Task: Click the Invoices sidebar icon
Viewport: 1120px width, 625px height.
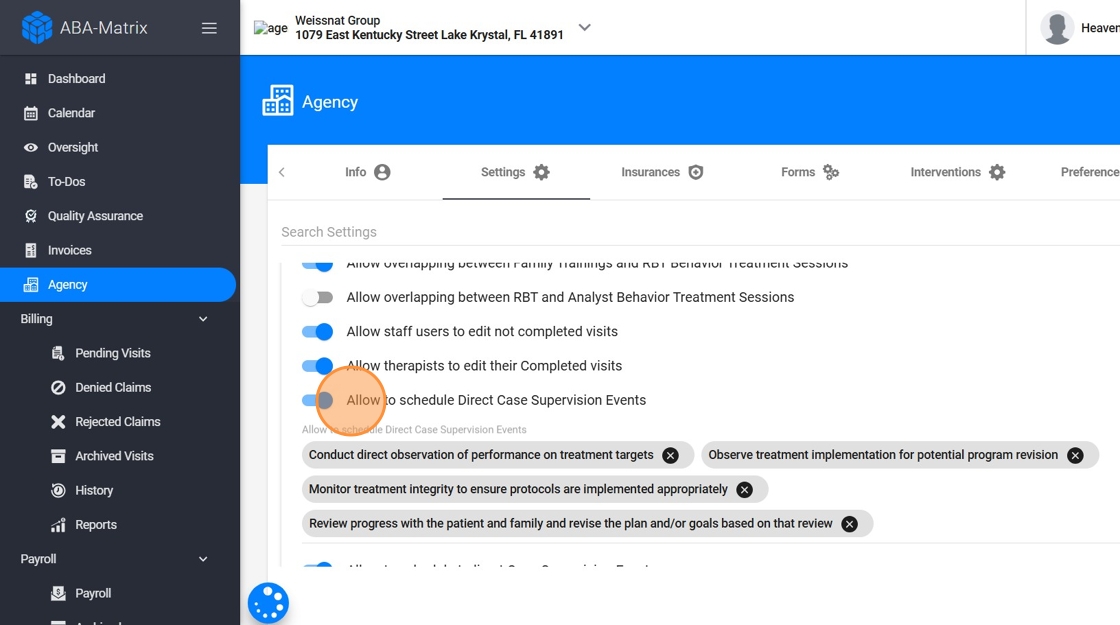Action: pyautogui.click(x=31, y=250)
